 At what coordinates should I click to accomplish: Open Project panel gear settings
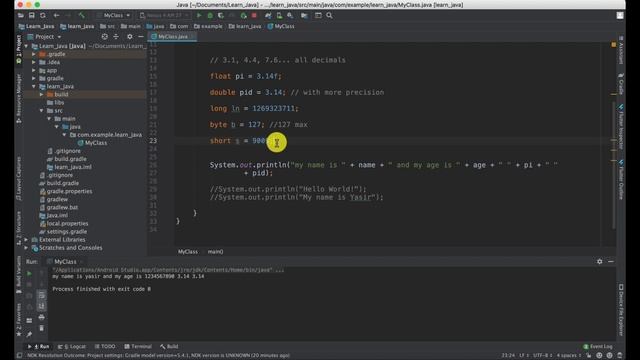coord(129,37)
